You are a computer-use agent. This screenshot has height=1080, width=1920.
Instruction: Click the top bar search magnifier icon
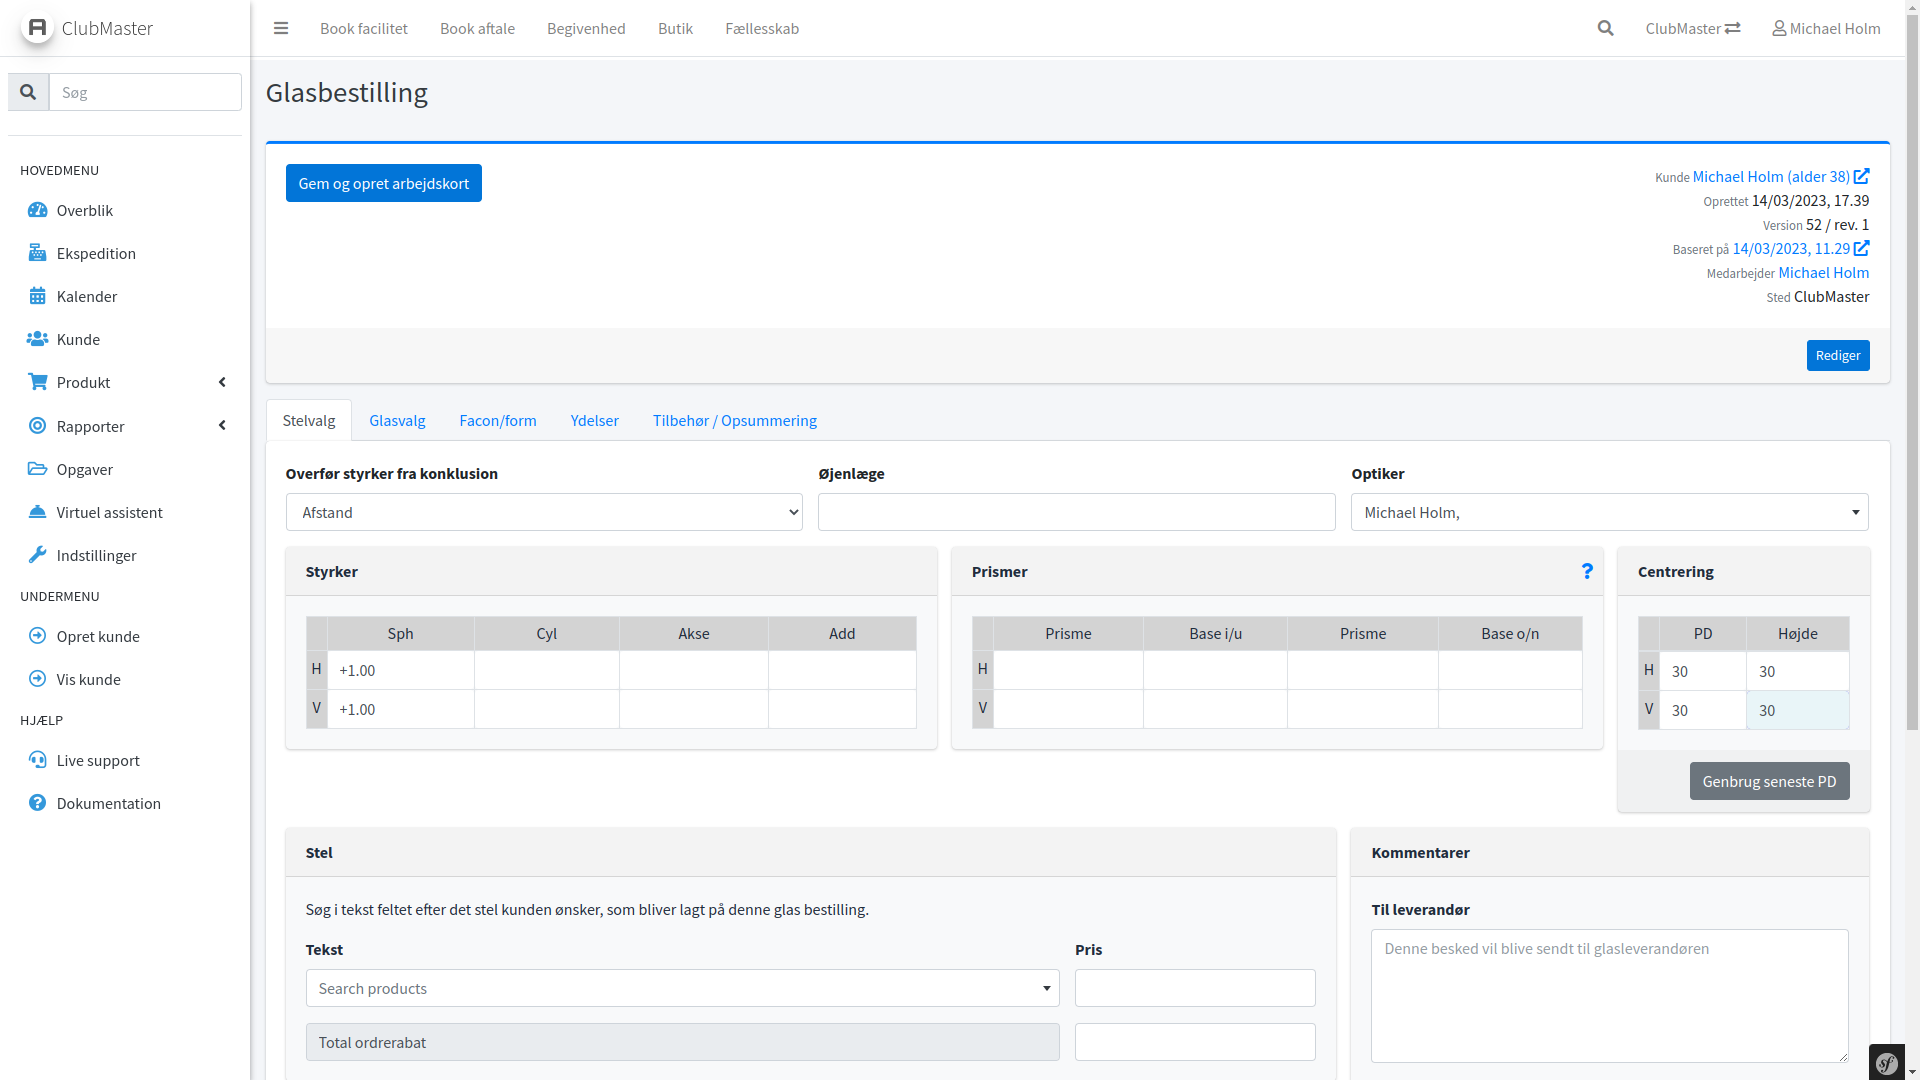(1605, 28)
